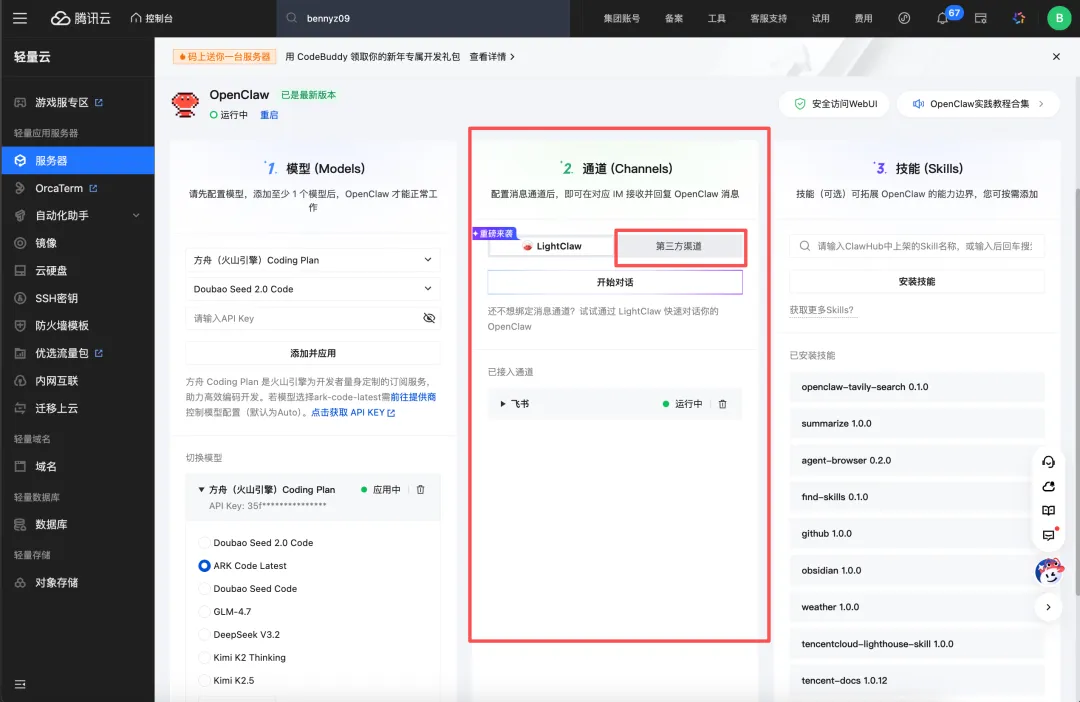
Task: Click 开始对话 button
Action: click(615, 282)
